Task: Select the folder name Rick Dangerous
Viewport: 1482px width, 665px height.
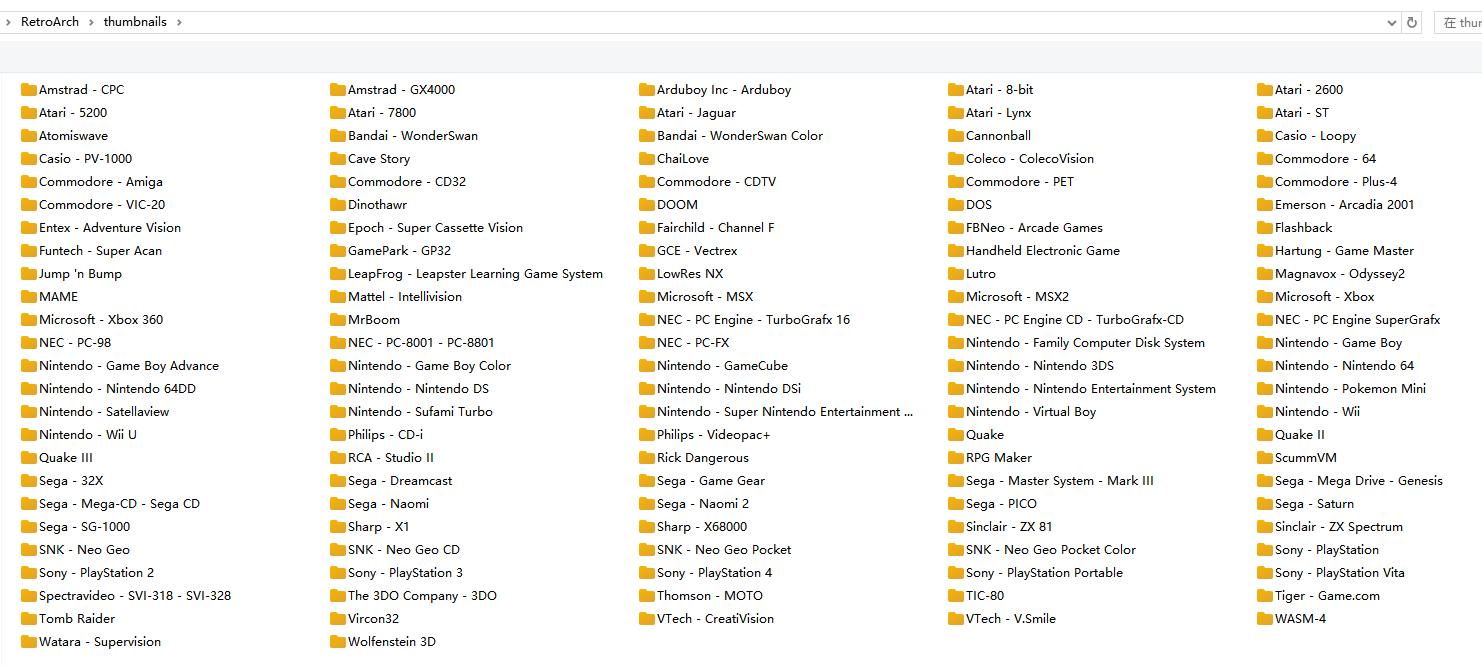Action: 703,458
